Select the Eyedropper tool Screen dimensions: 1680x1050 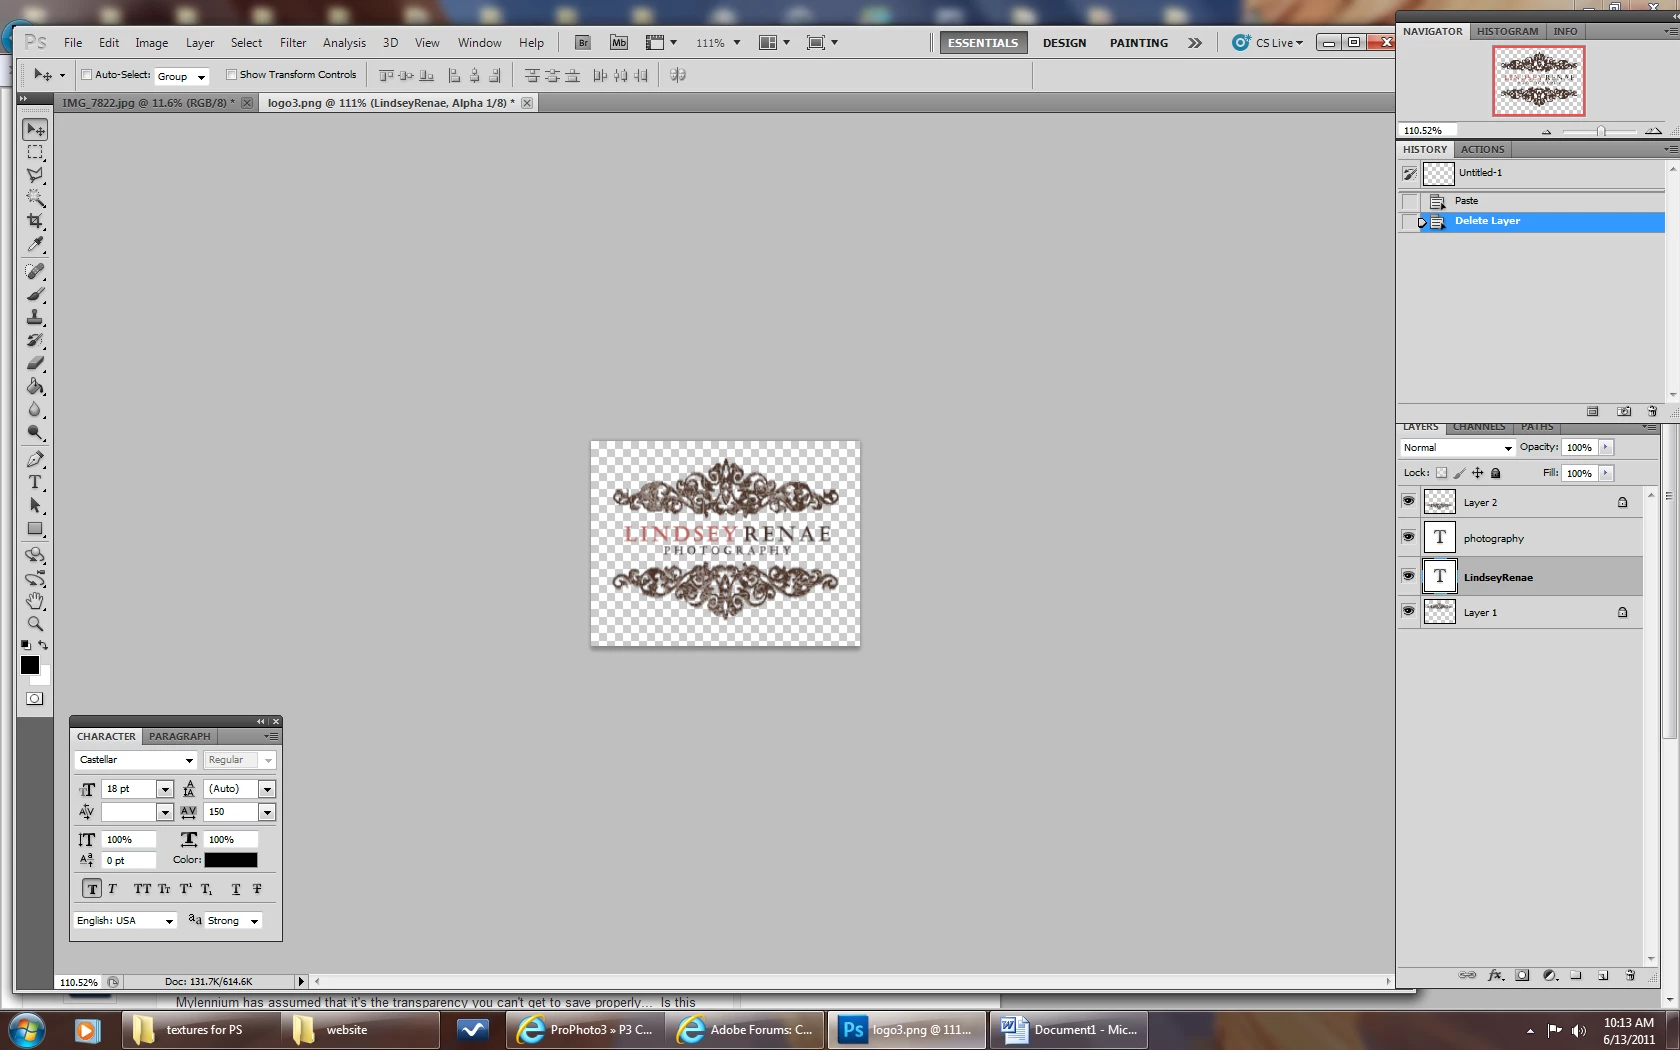[35, 244]
